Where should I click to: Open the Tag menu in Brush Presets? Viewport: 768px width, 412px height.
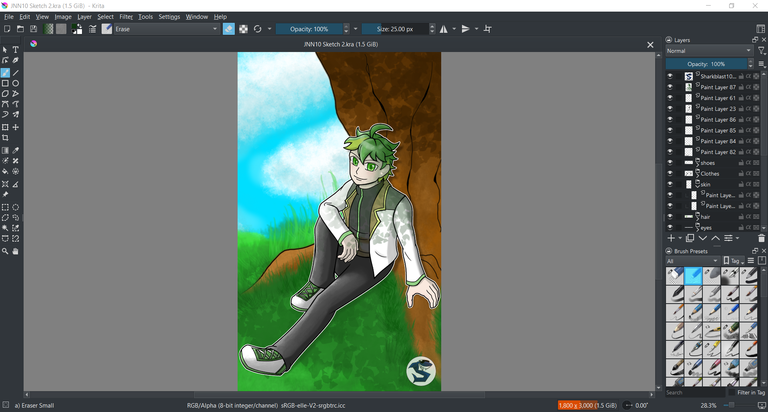[x=733, y=261]
